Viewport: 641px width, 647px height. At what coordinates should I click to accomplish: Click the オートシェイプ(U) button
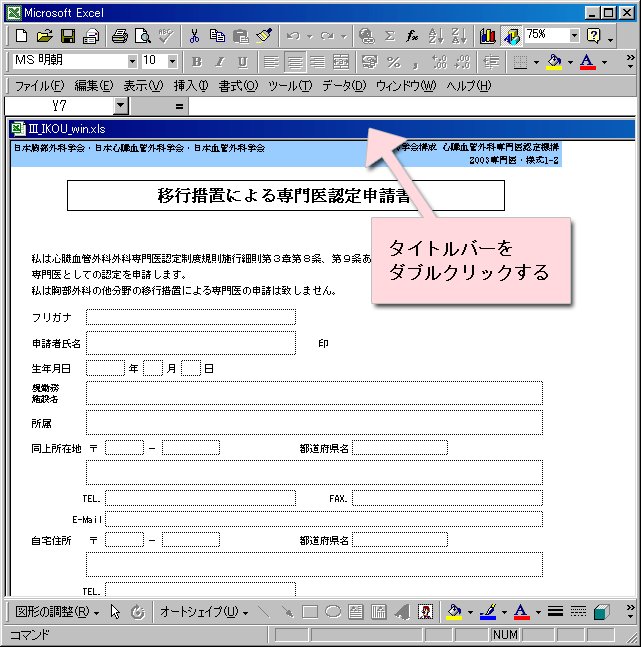click(x=203, y=612)
